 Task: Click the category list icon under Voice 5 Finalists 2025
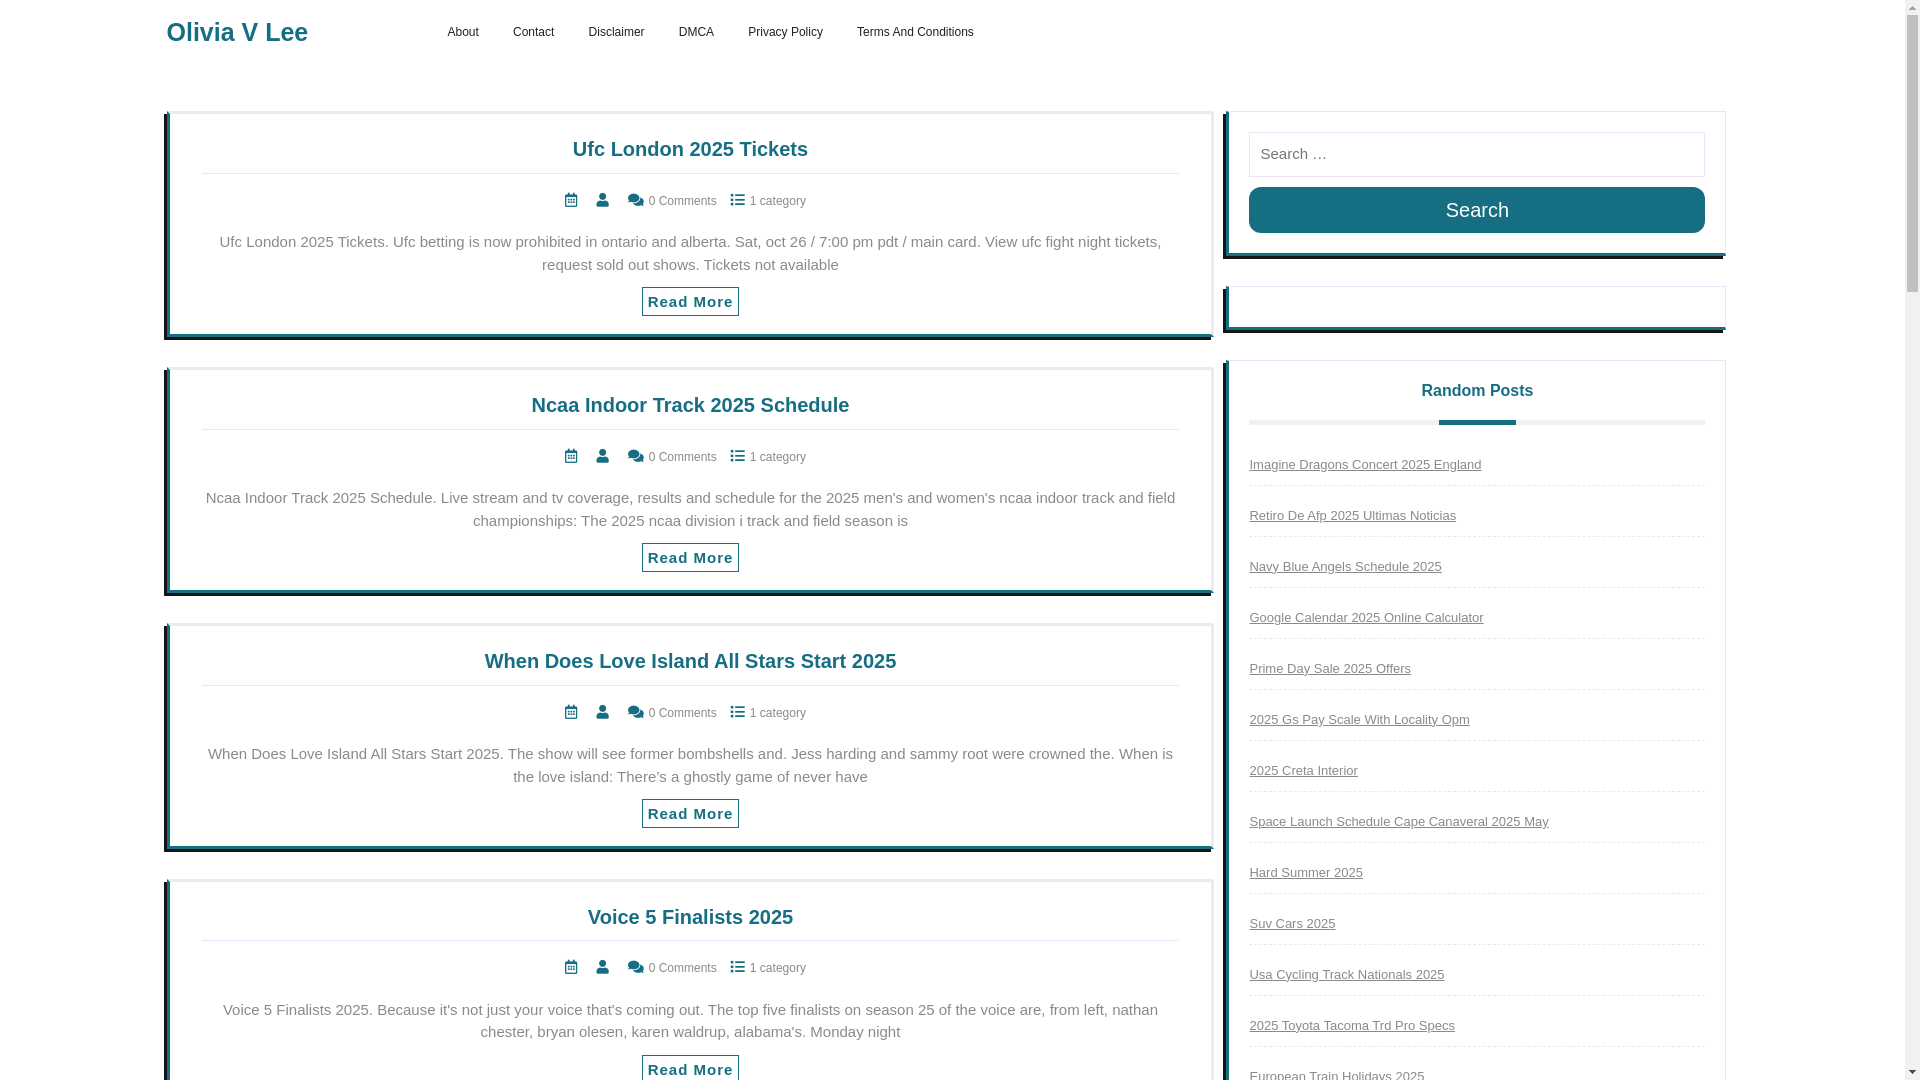(738, 967)
